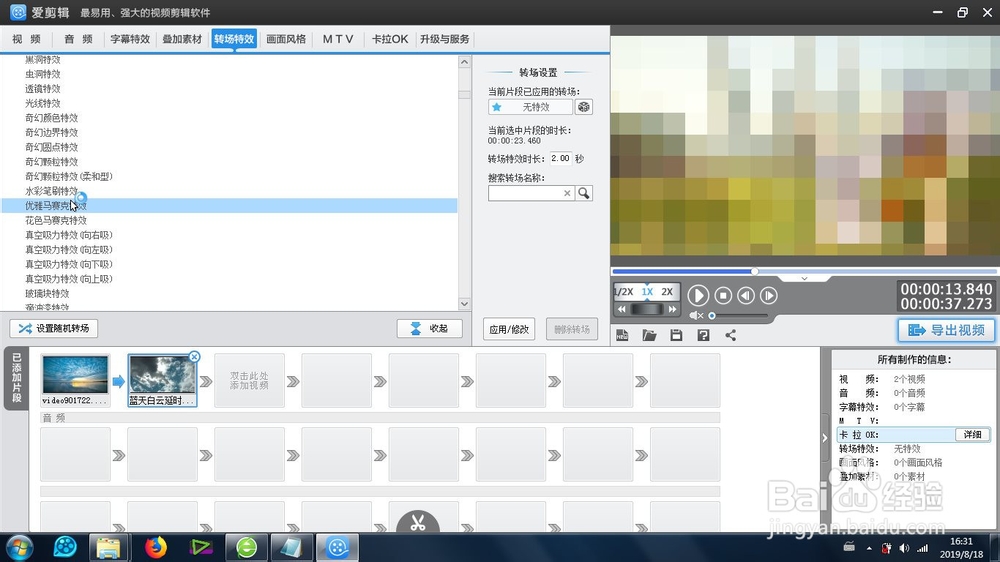Viewport: 1000px width, 562px height.
Task: Open the 升级与服务 tab
Action: pos(445,39)
